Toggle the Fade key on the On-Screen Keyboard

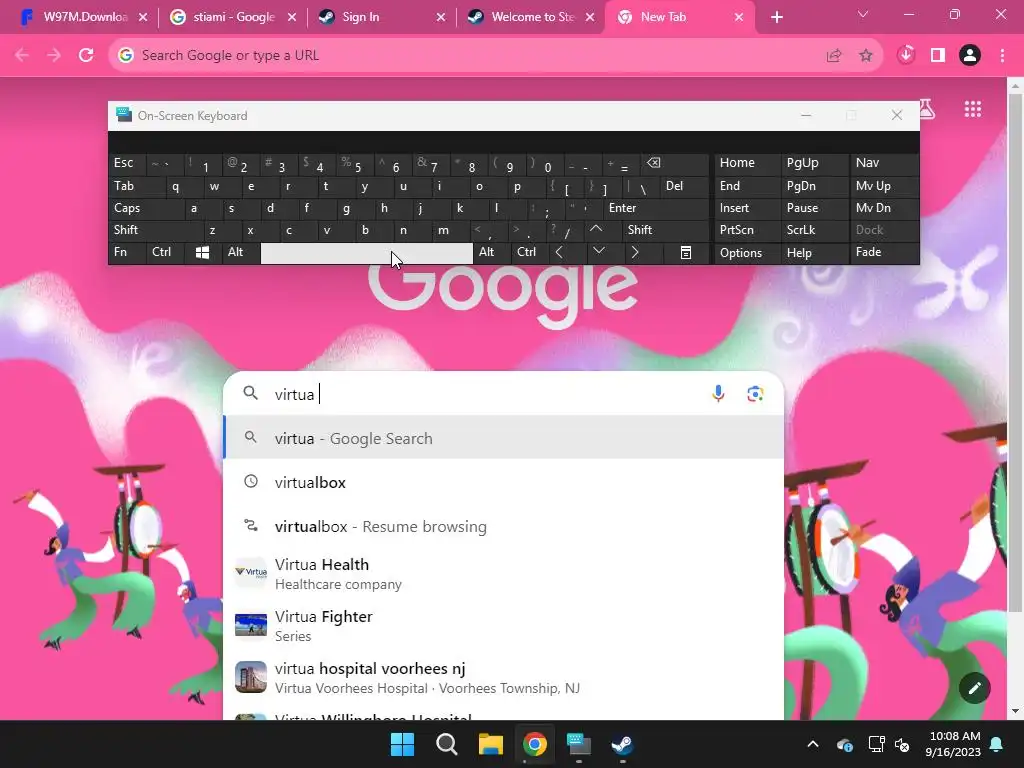point(884,253)
